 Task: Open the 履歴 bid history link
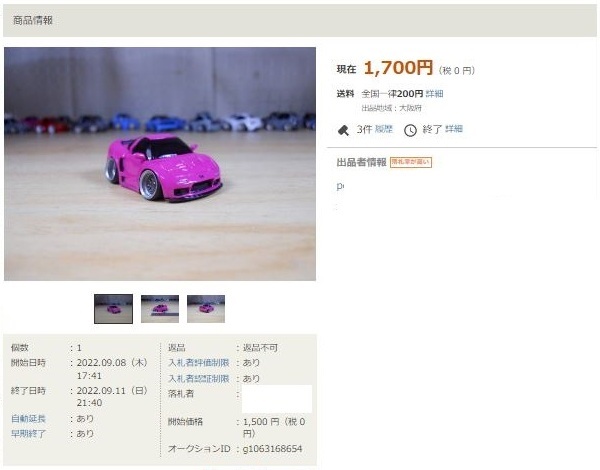[x=384, y=129]
